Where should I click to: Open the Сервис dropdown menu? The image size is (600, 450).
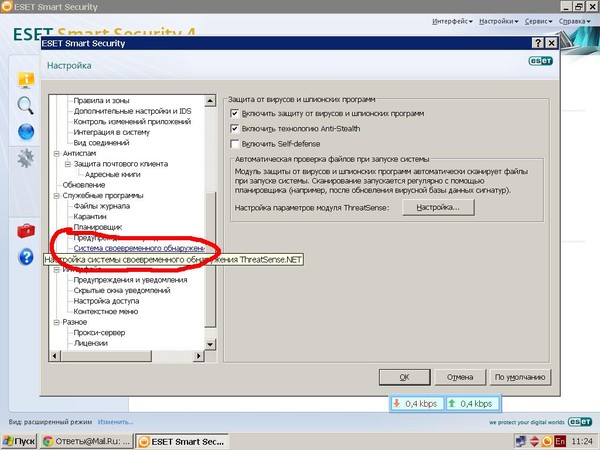pos(538,21)
